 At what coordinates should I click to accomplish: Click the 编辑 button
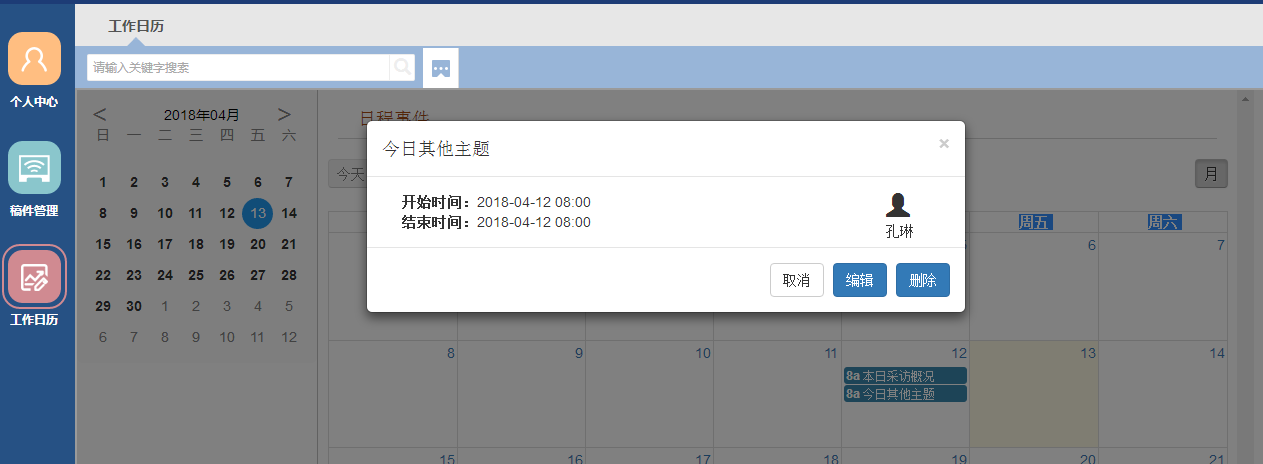[860, 280]
